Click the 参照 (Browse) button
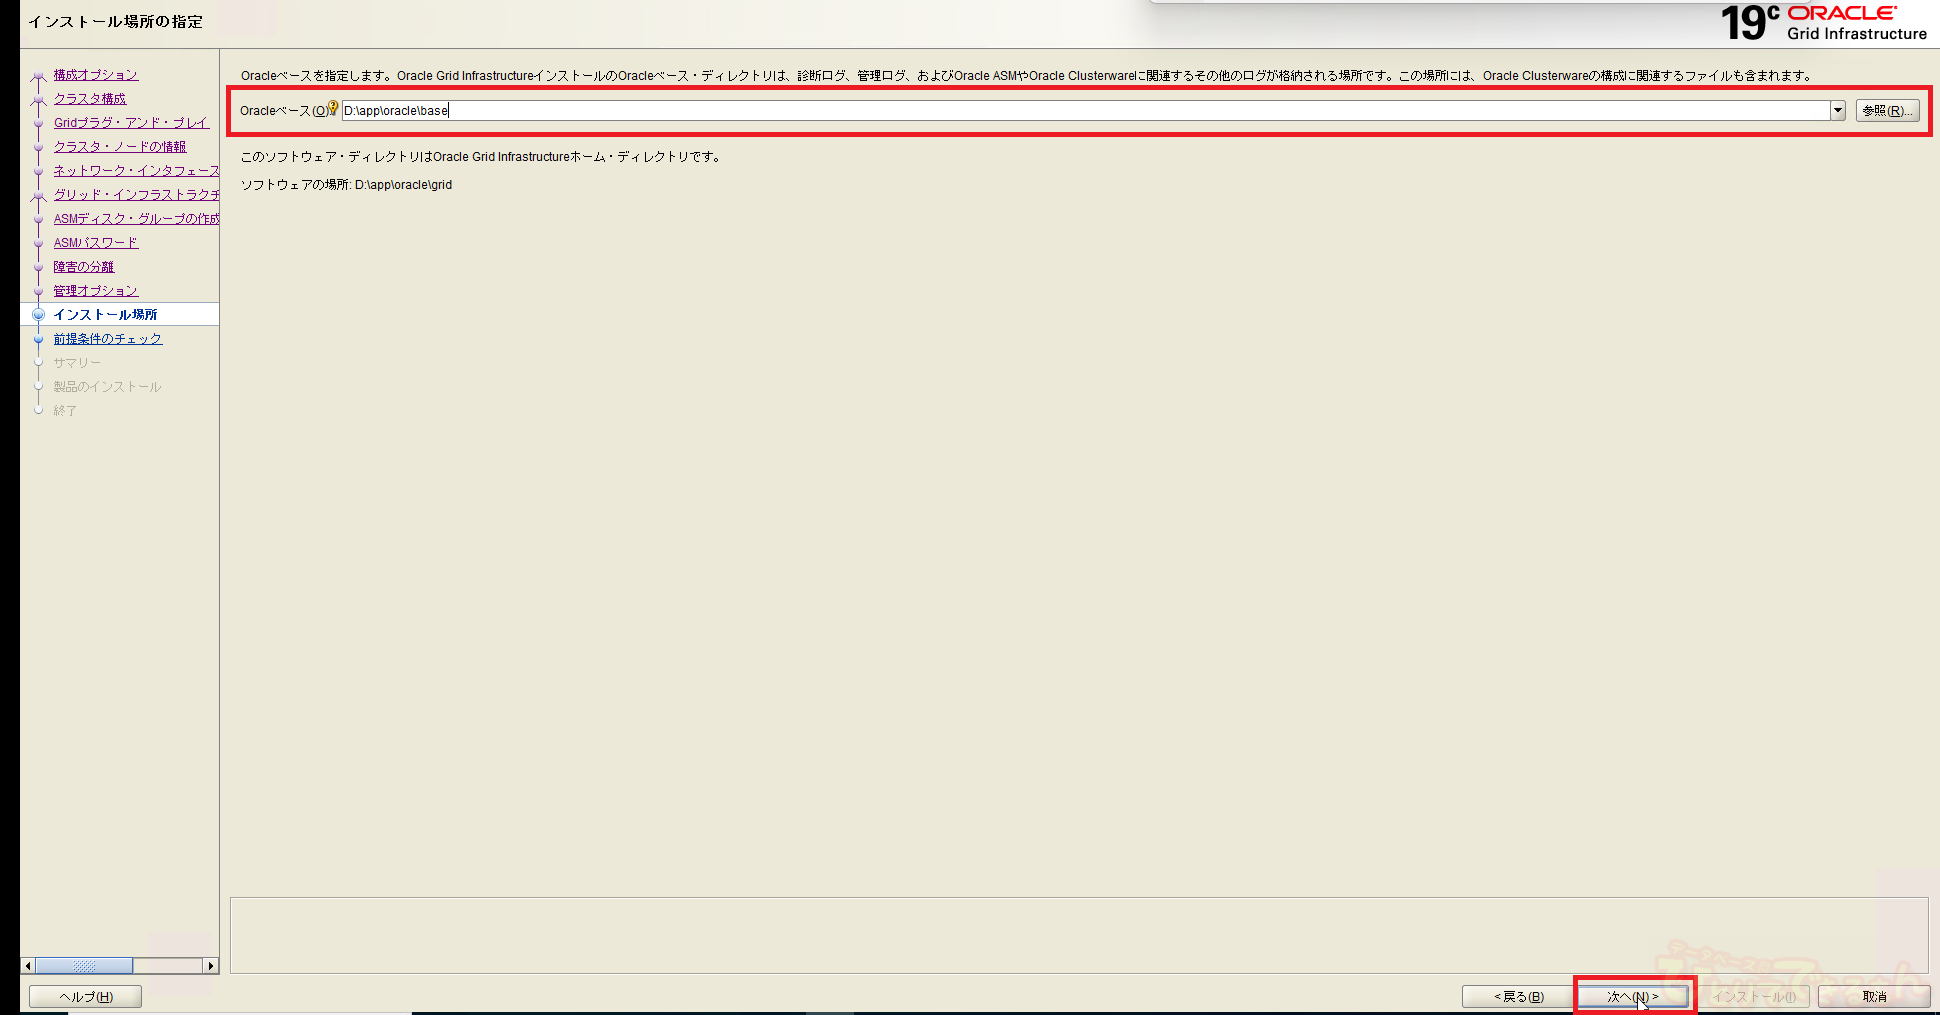Viewport: 1940px width, 1015px height. tap(1886, 111)
